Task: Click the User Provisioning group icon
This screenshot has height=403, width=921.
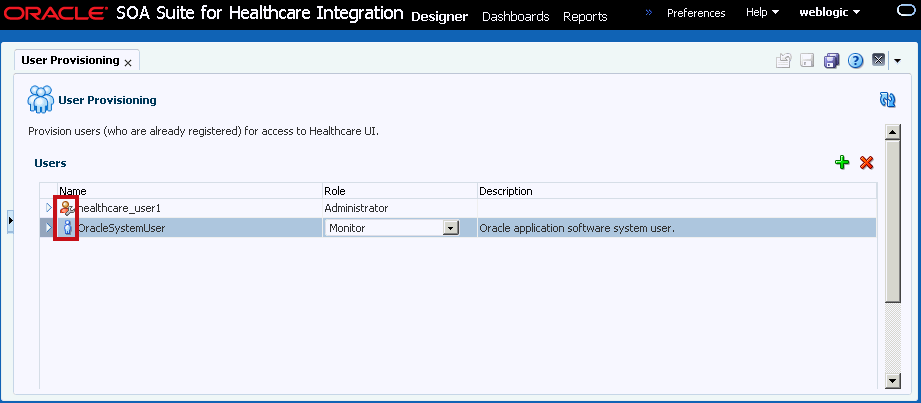Action: click(41, 99)
